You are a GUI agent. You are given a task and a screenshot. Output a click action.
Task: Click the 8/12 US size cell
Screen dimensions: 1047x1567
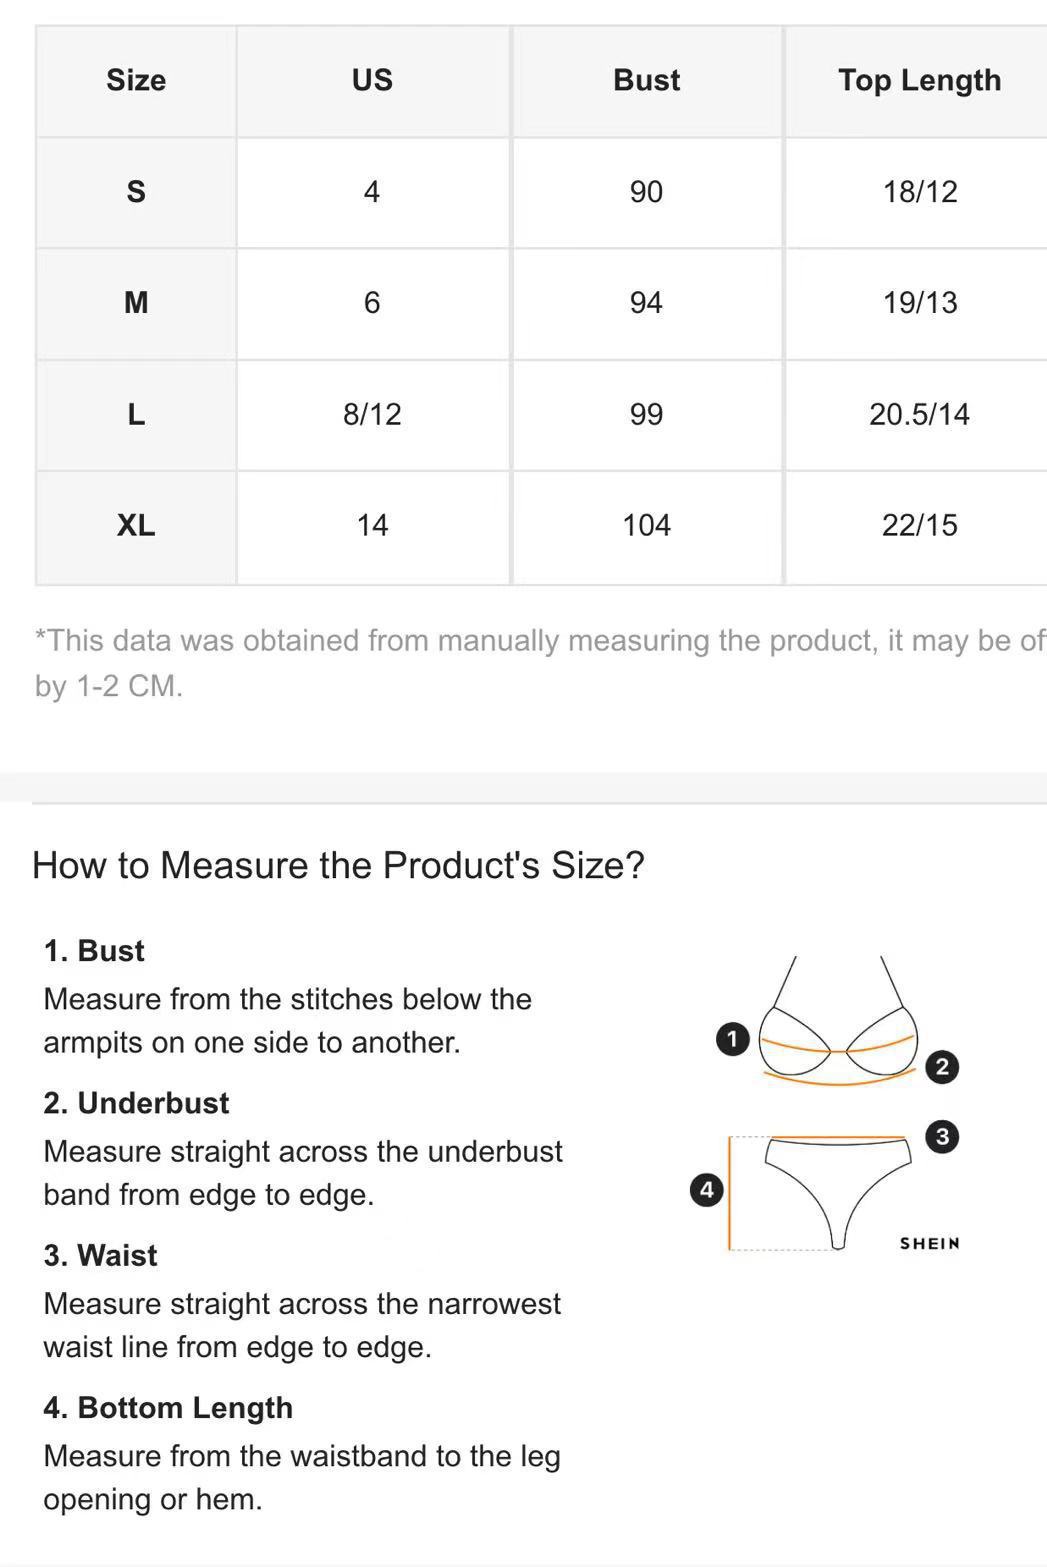pos(372,414)
